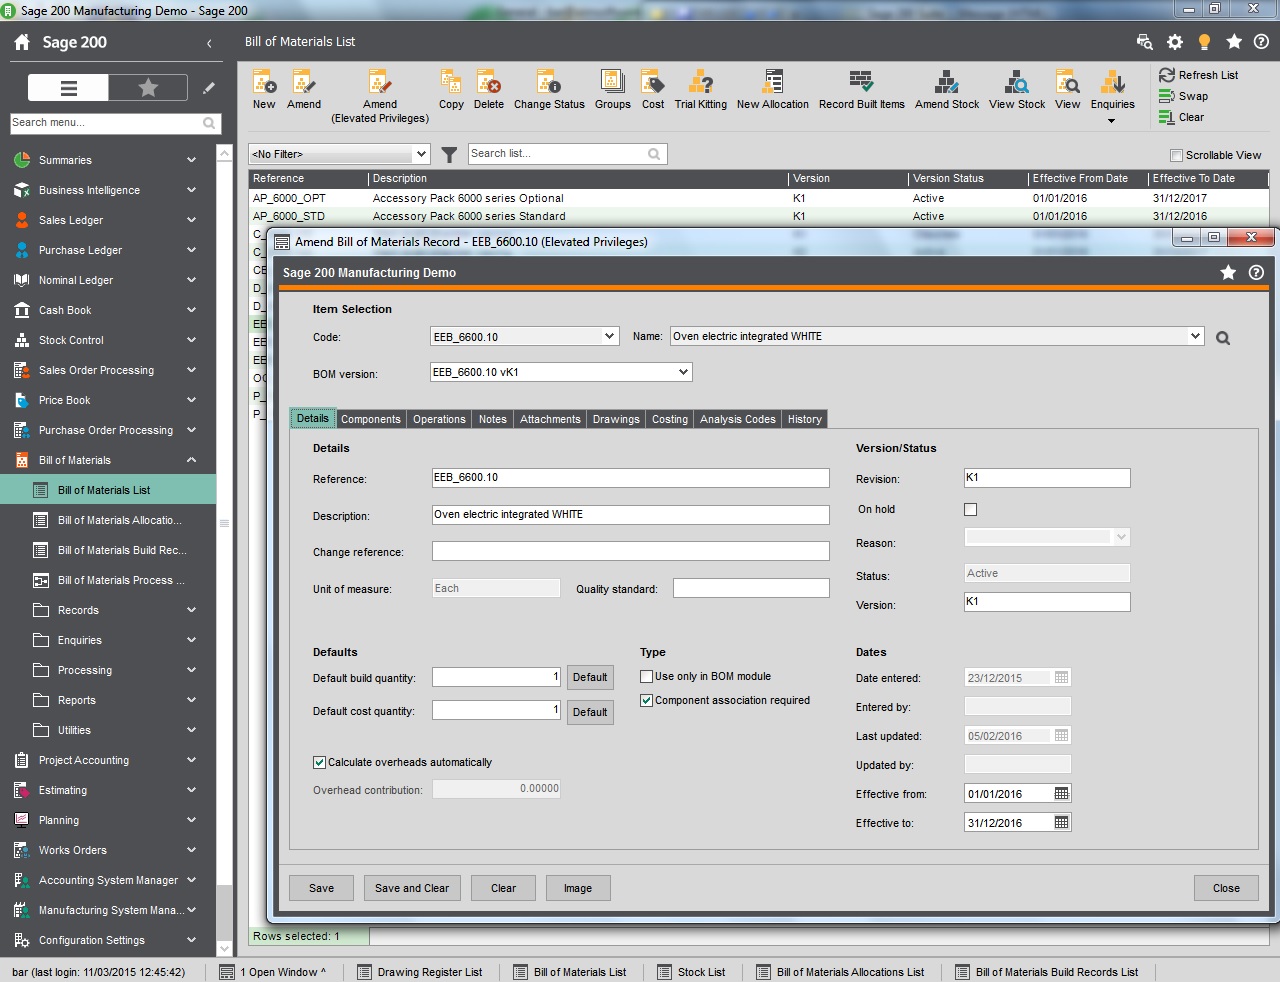Open Stock List in the window bar
This screenshot has height=982, width=1280.
point(691,972)
